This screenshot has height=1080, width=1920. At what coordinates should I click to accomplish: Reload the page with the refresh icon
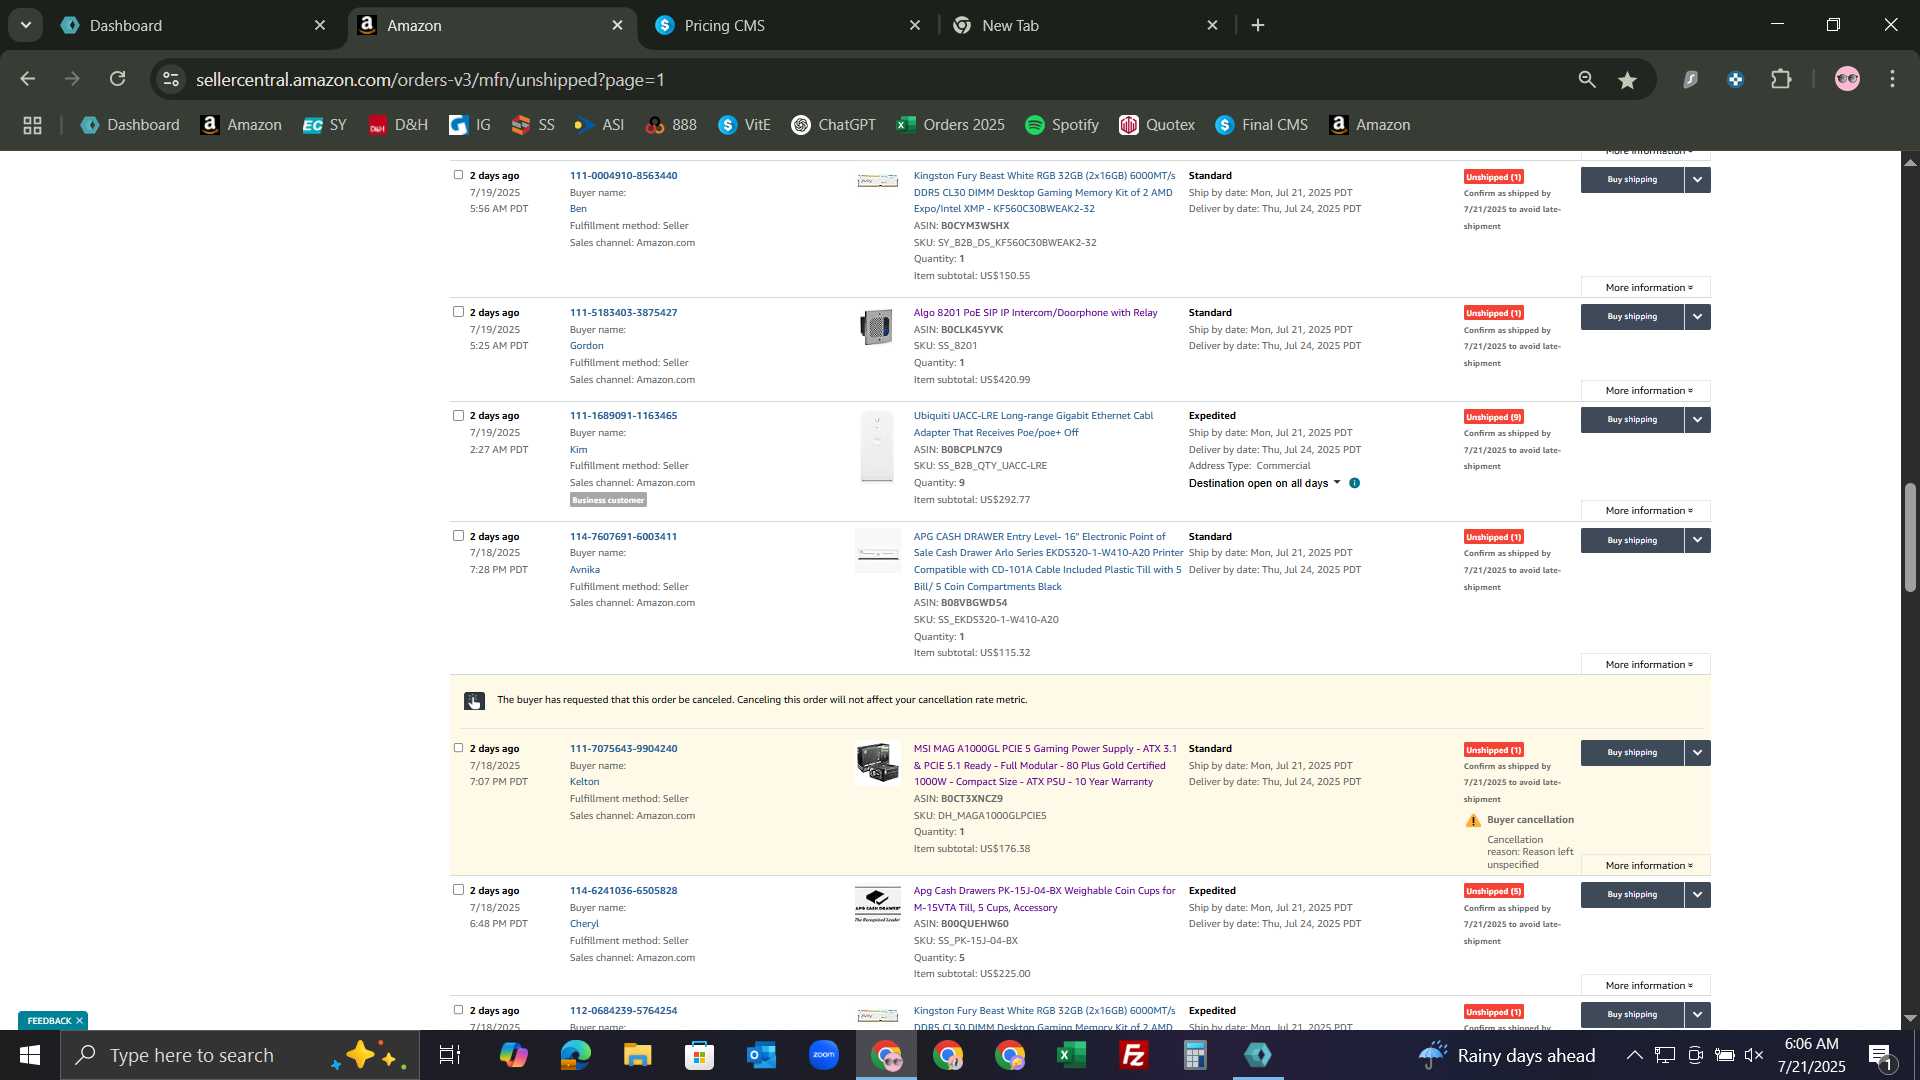tap(118, 79)
